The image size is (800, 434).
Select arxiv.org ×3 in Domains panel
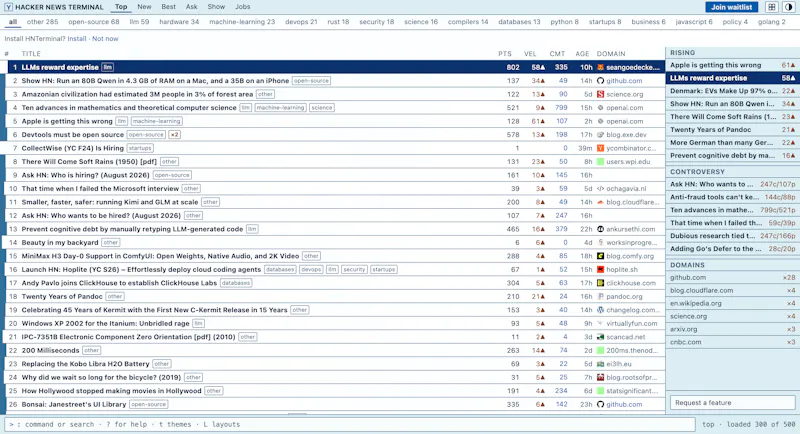pyautogui.click(x=732, y=329)
